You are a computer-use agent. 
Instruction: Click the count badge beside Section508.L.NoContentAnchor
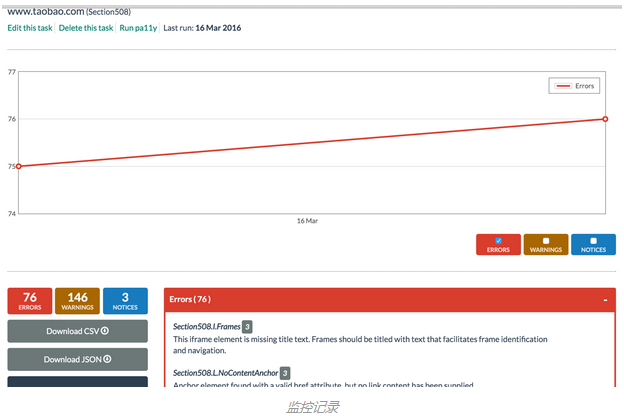[284, 373]
